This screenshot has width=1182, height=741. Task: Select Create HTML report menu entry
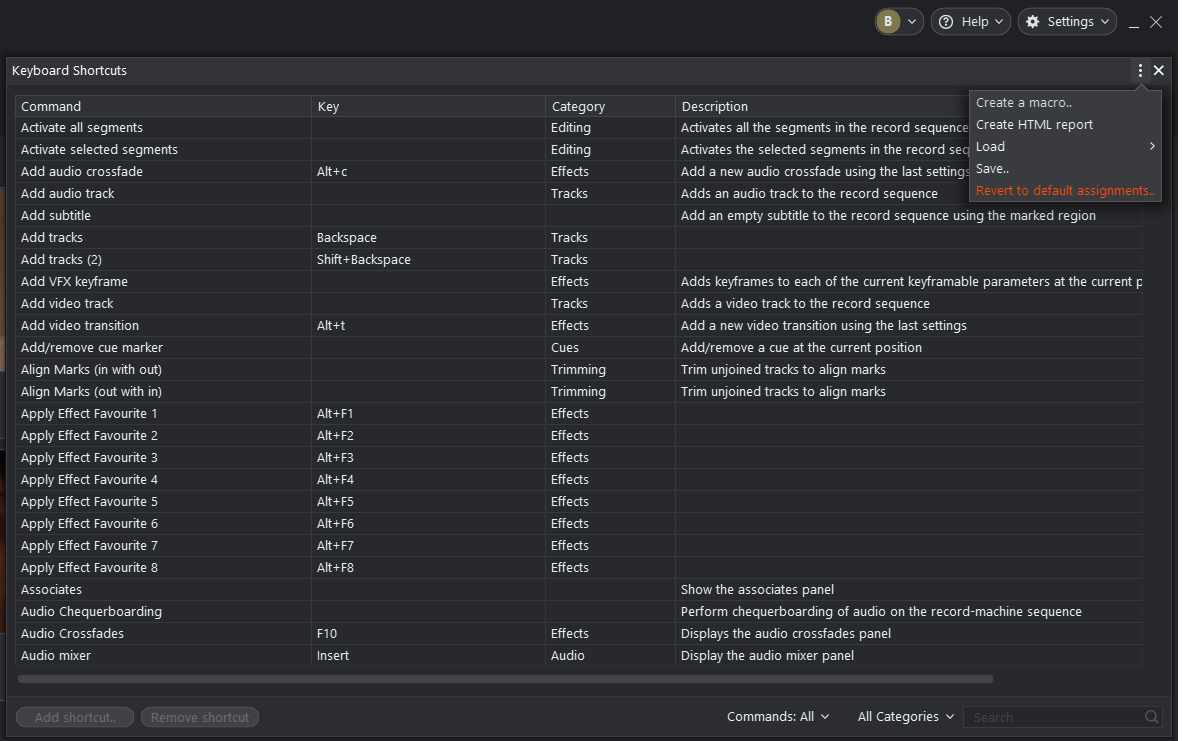1033,124
